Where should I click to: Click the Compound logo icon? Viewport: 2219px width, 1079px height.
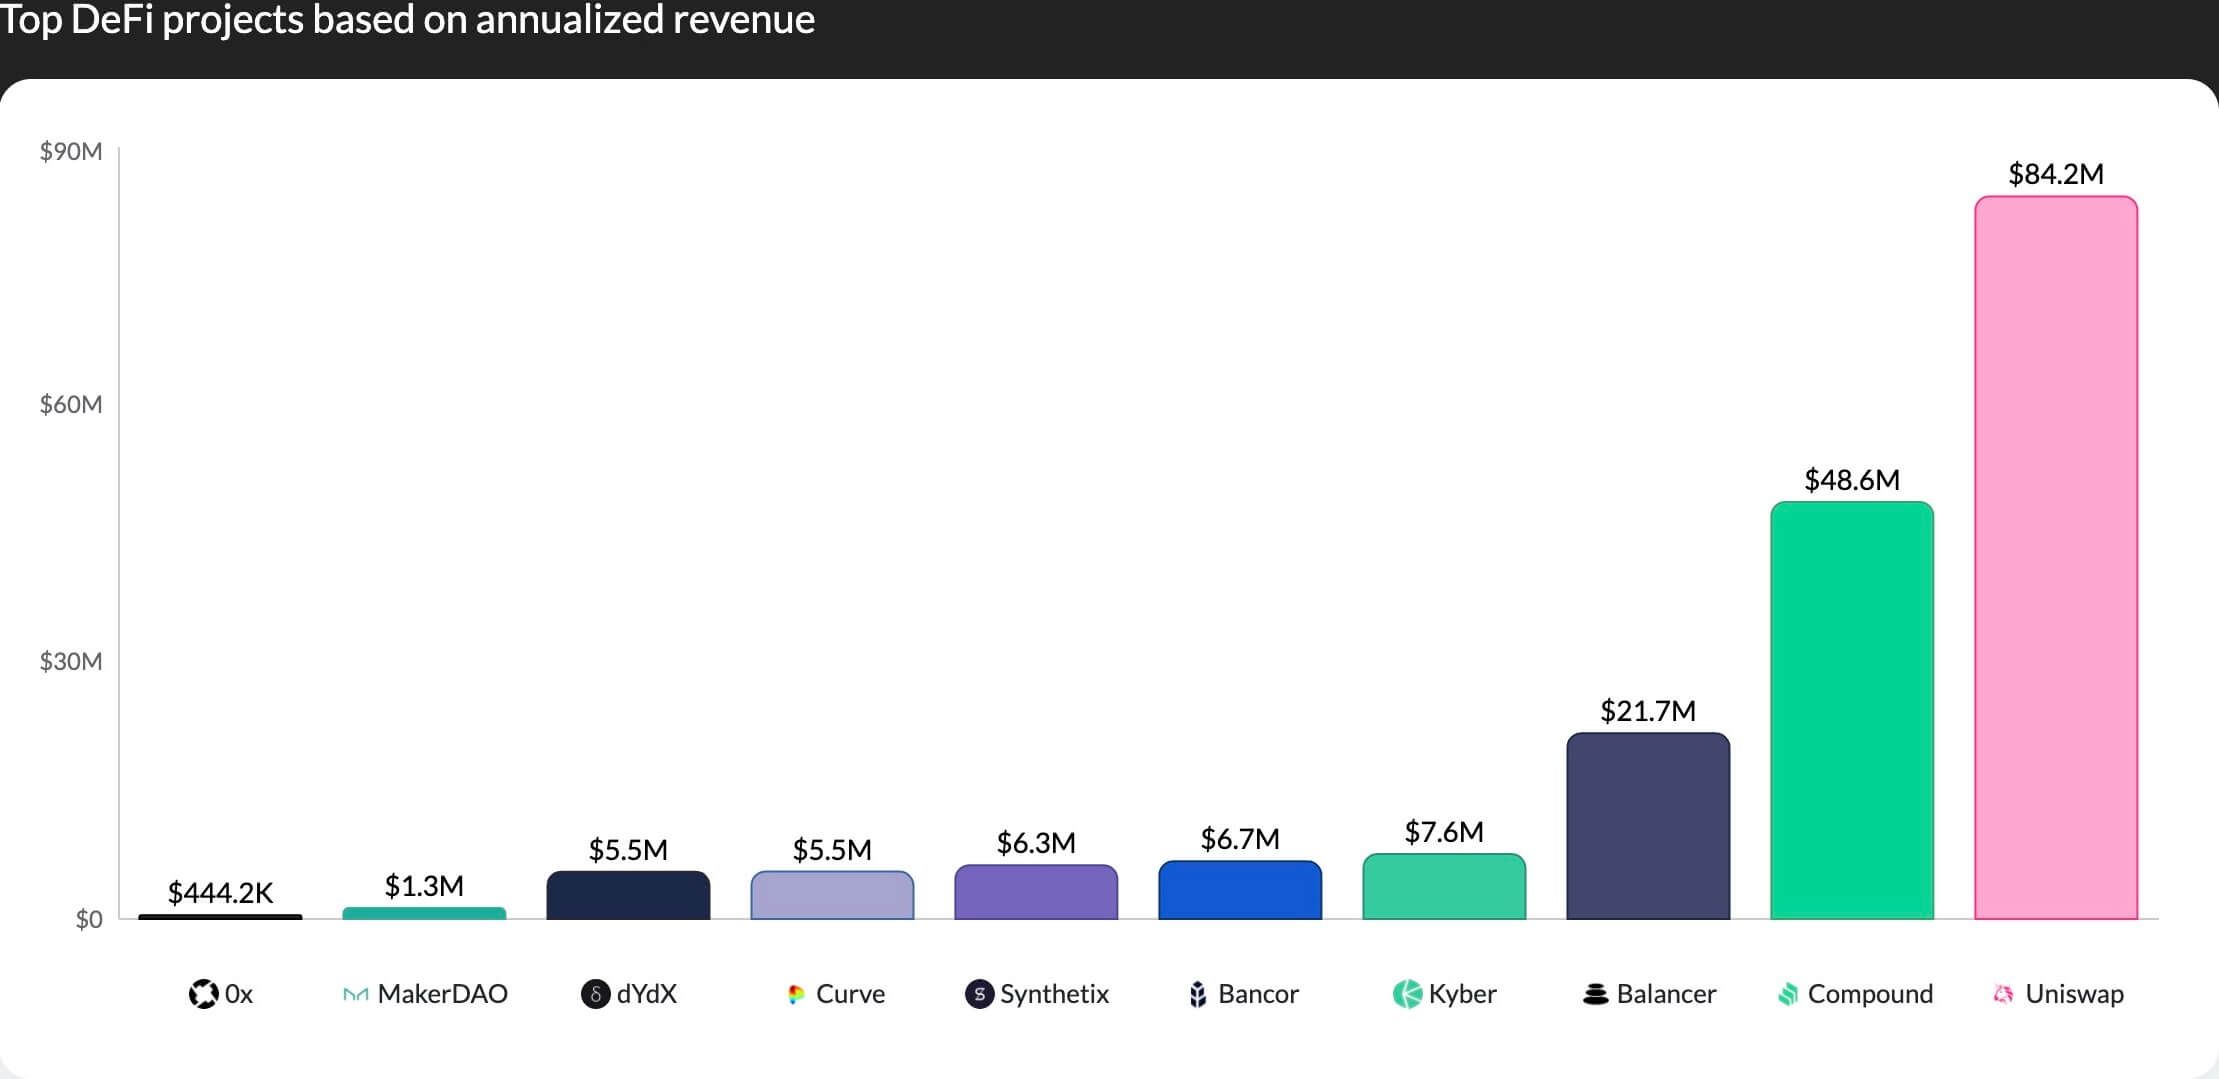(1788, 994)
